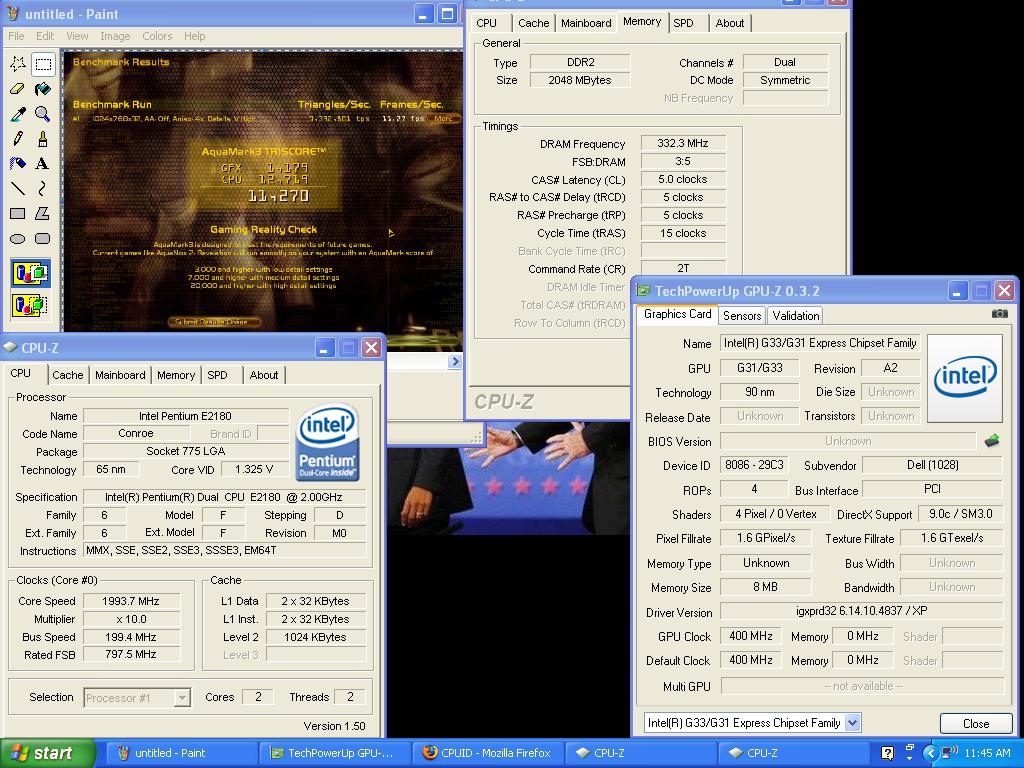Open the system tray help question icon

pyautogui.click(x=888, y=753)
